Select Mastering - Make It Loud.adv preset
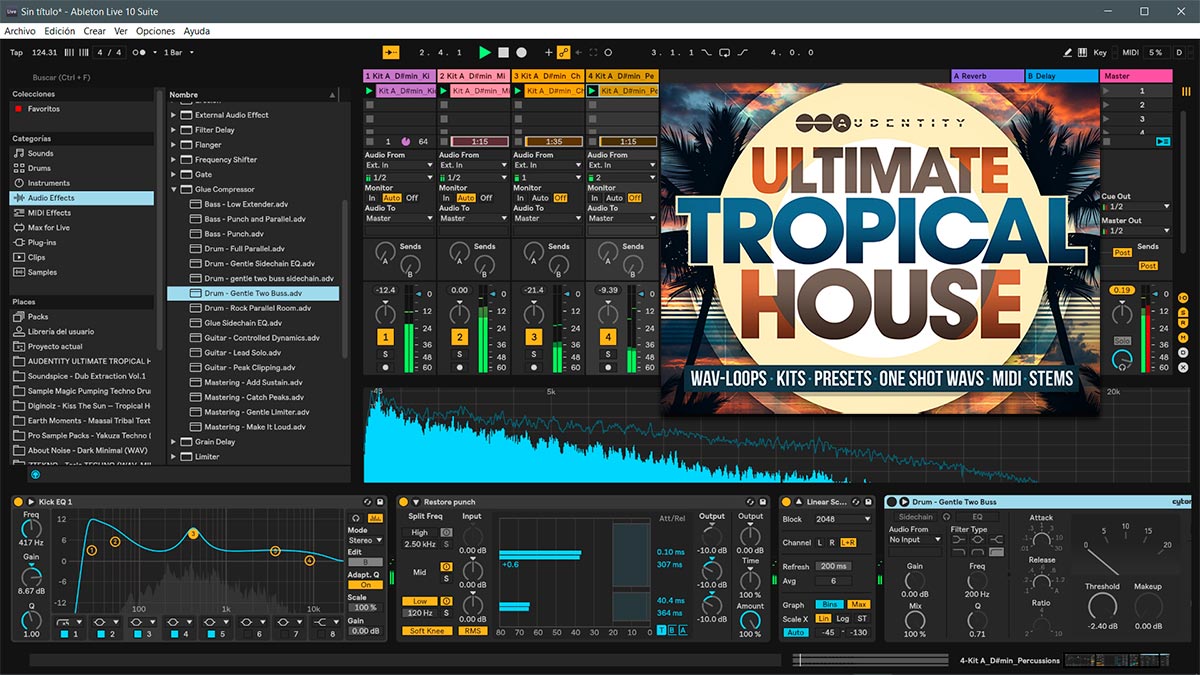This screenshot has width=1200, height=675. (x=254, y=427)
